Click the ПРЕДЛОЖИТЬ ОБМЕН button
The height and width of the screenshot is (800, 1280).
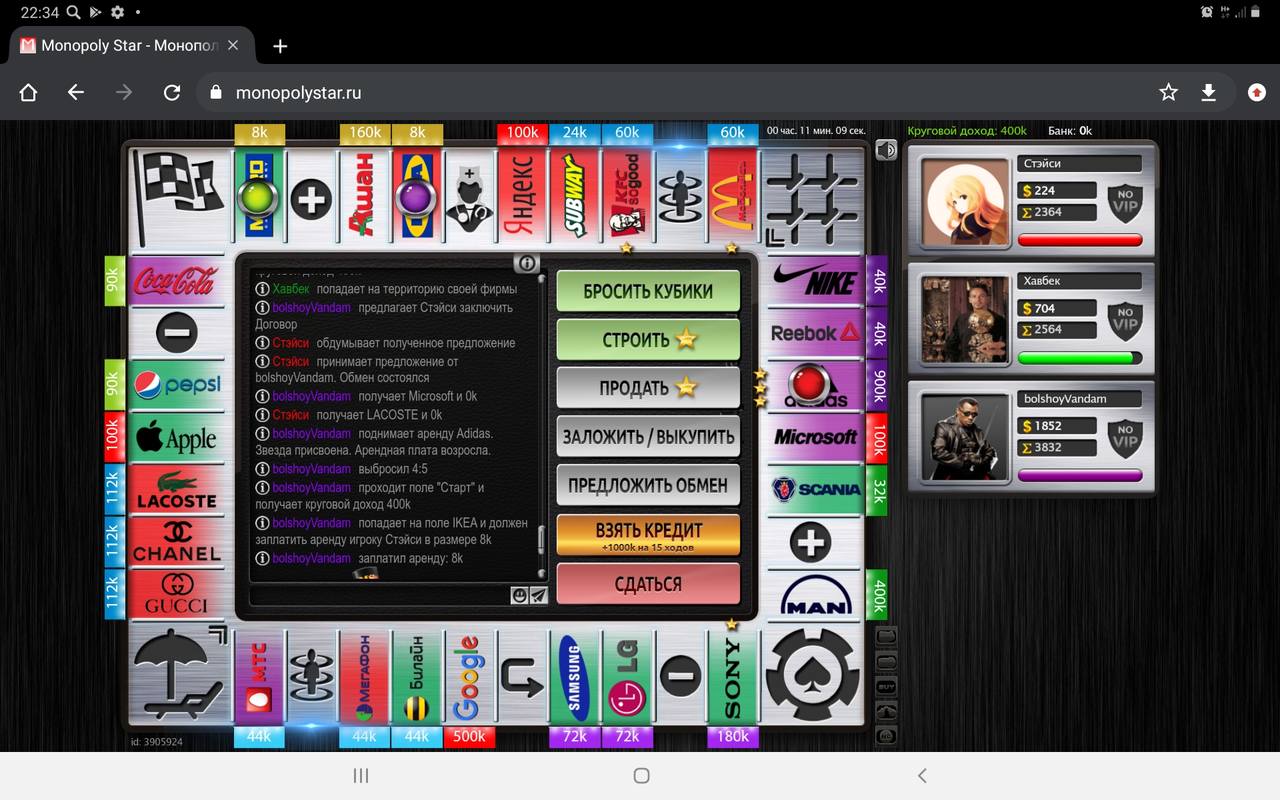[x=648, y=485]
